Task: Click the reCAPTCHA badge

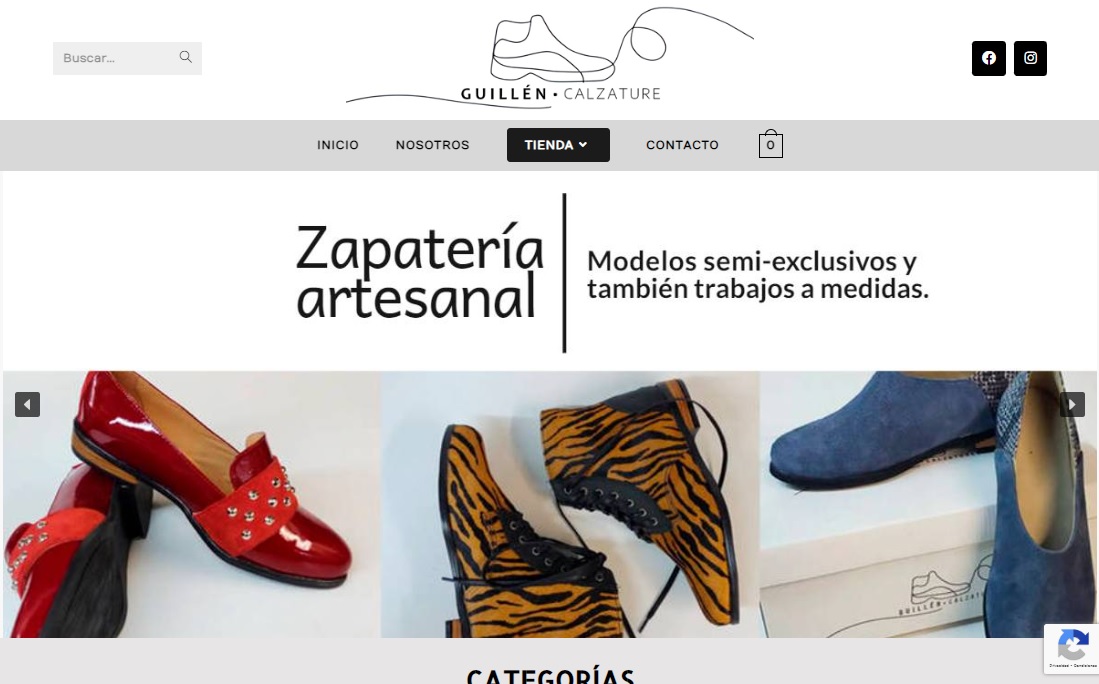Action: (1072, 648)
